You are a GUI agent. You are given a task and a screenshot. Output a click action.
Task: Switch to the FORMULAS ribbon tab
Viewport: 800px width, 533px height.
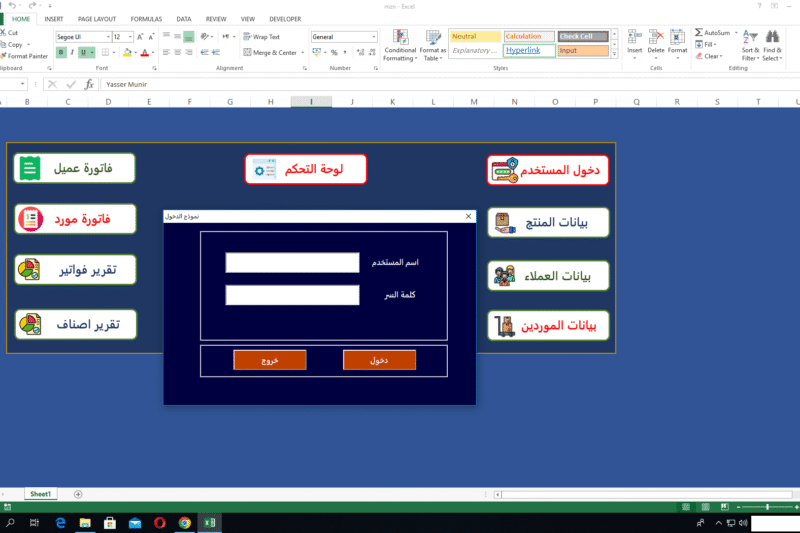pos(146,19)
